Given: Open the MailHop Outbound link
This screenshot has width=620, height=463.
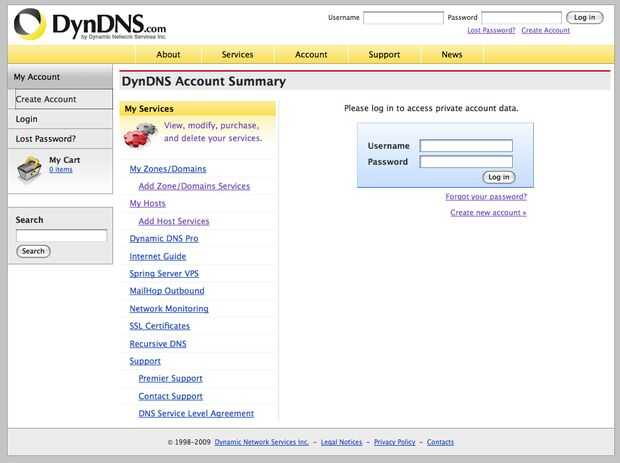Looking at the screenshot, I should (167, 291).
